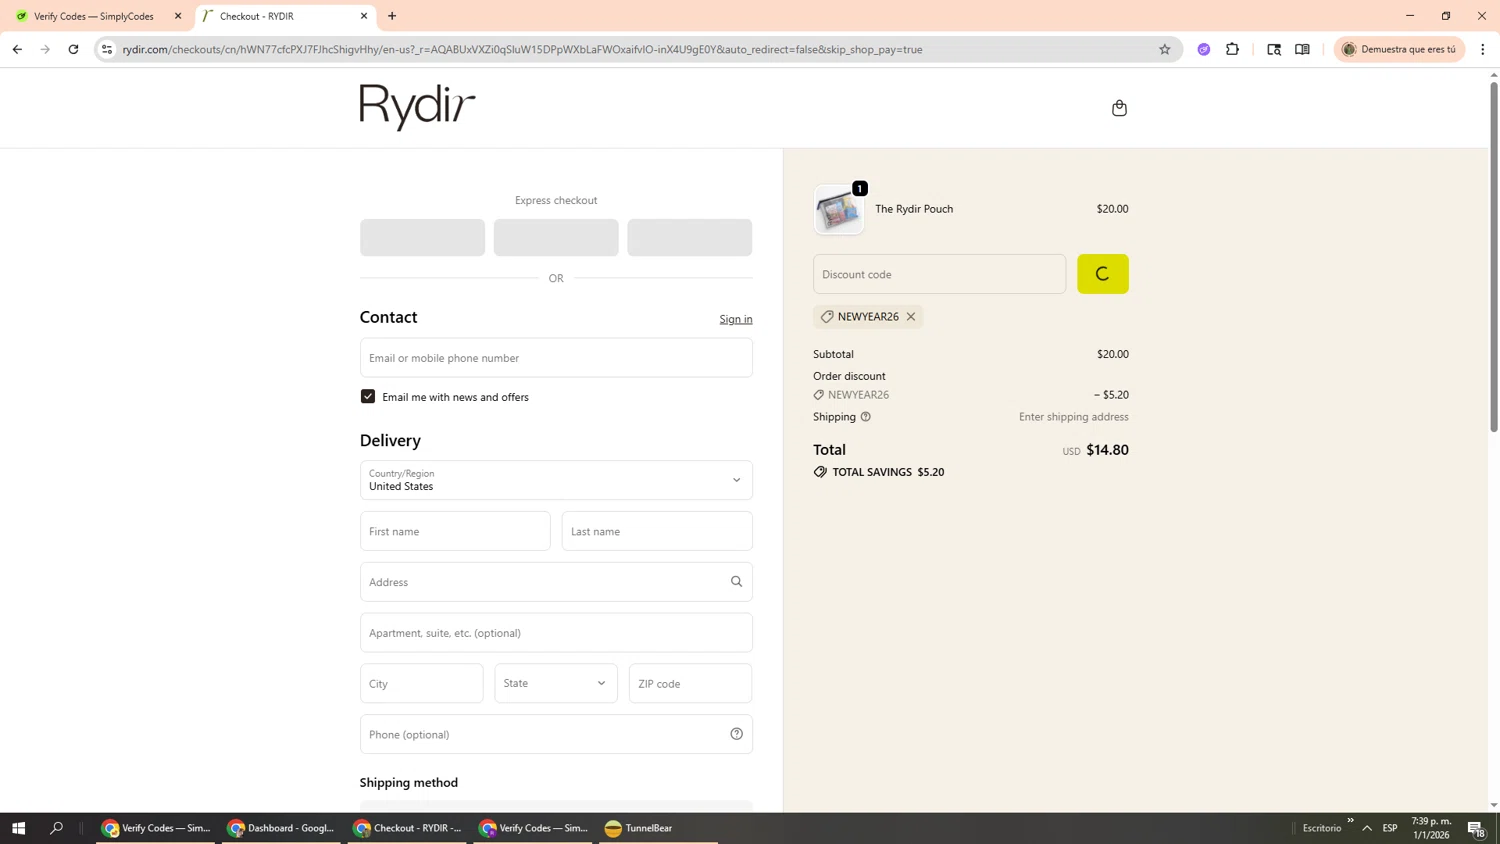This screenshot has width=1500, height=844.
Task: Open the Windows Start menu
Action: tap(18, 828)
